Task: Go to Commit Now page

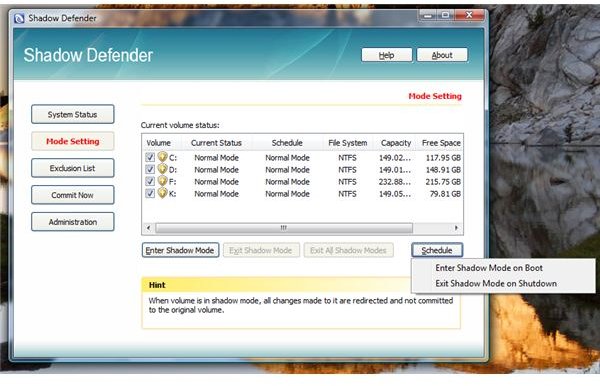Action: click(73, 195)
